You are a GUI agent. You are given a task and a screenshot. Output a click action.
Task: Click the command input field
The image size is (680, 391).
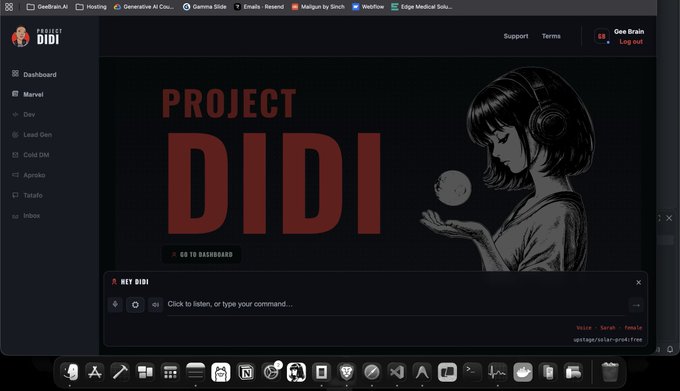coord(397,304)
